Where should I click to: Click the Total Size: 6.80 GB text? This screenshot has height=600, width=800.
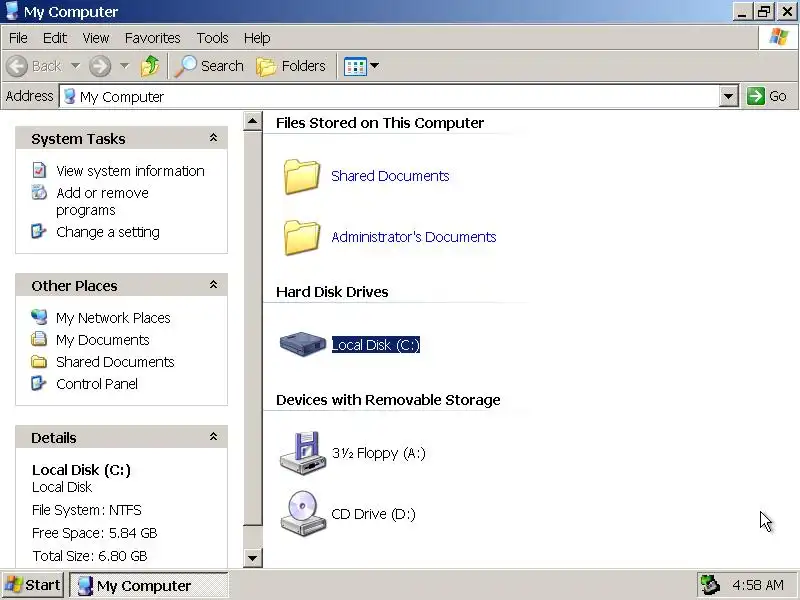coord(89,556)
